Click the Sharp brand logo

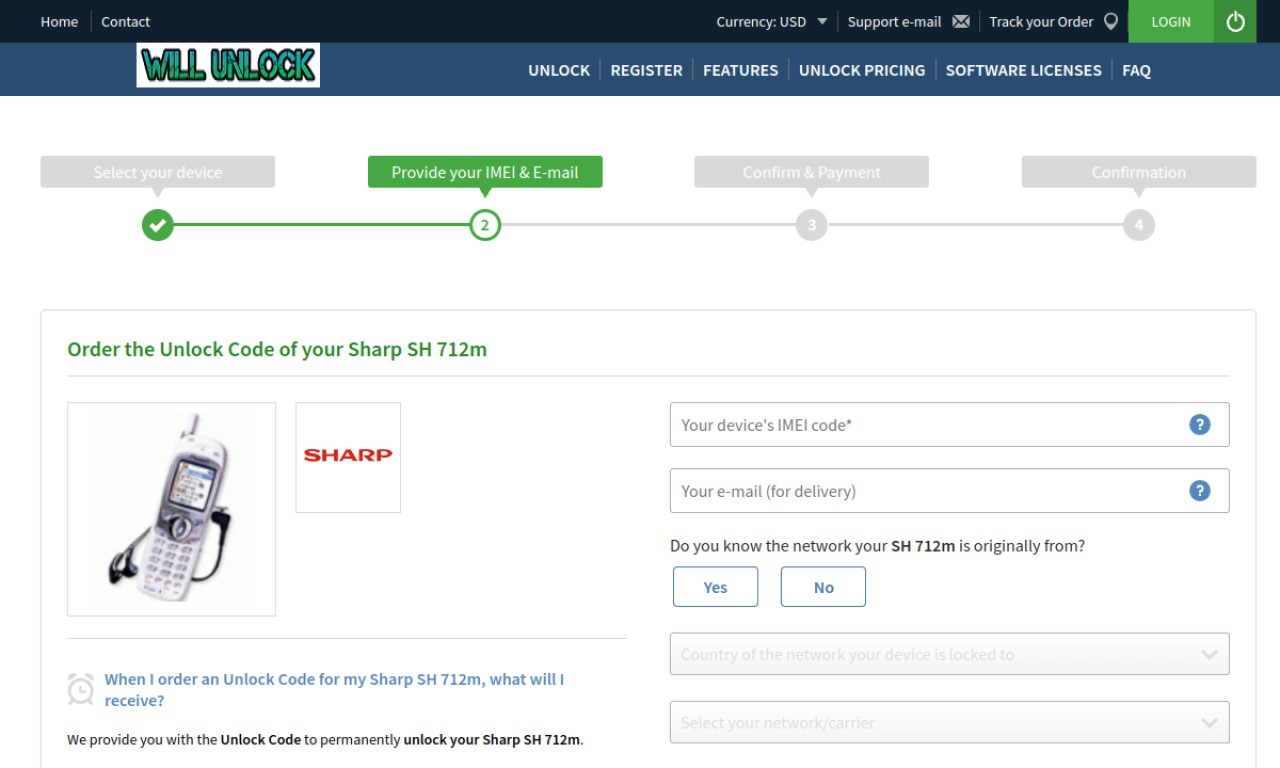(348, 457)
